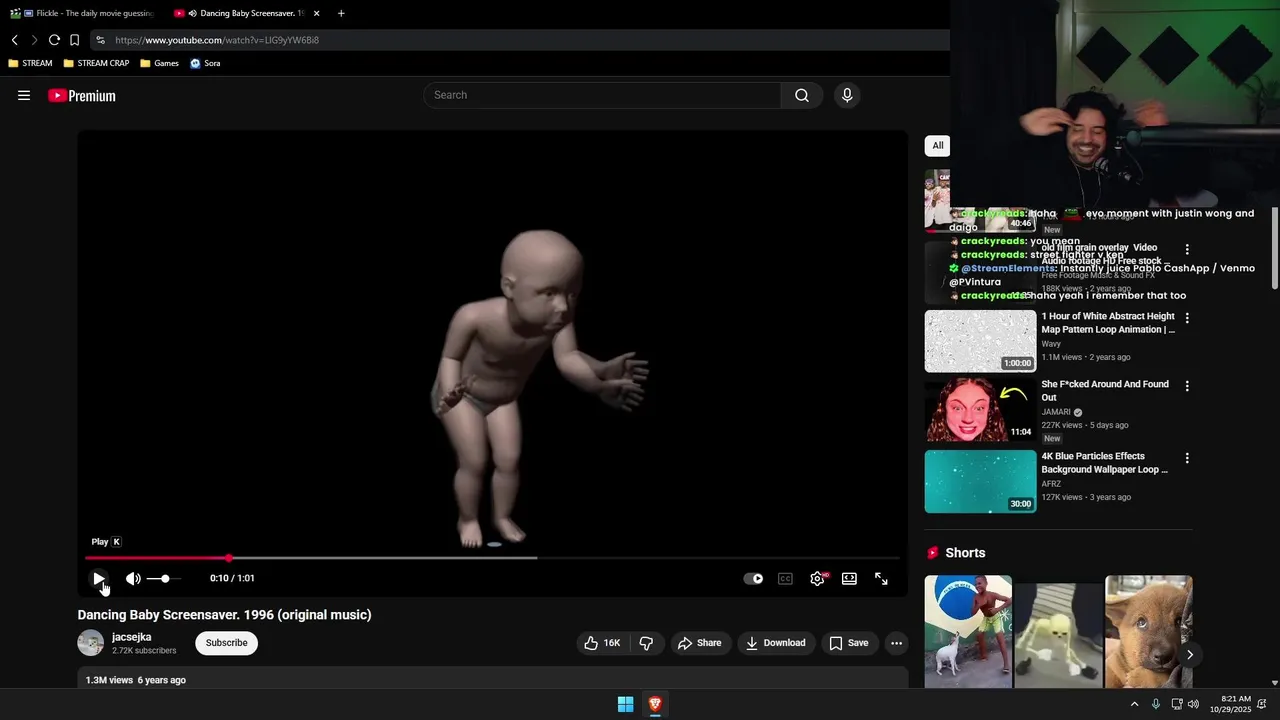
Task: Open jacsejka channel avatar
Action: pyautogui.click(x=91, y=643)
